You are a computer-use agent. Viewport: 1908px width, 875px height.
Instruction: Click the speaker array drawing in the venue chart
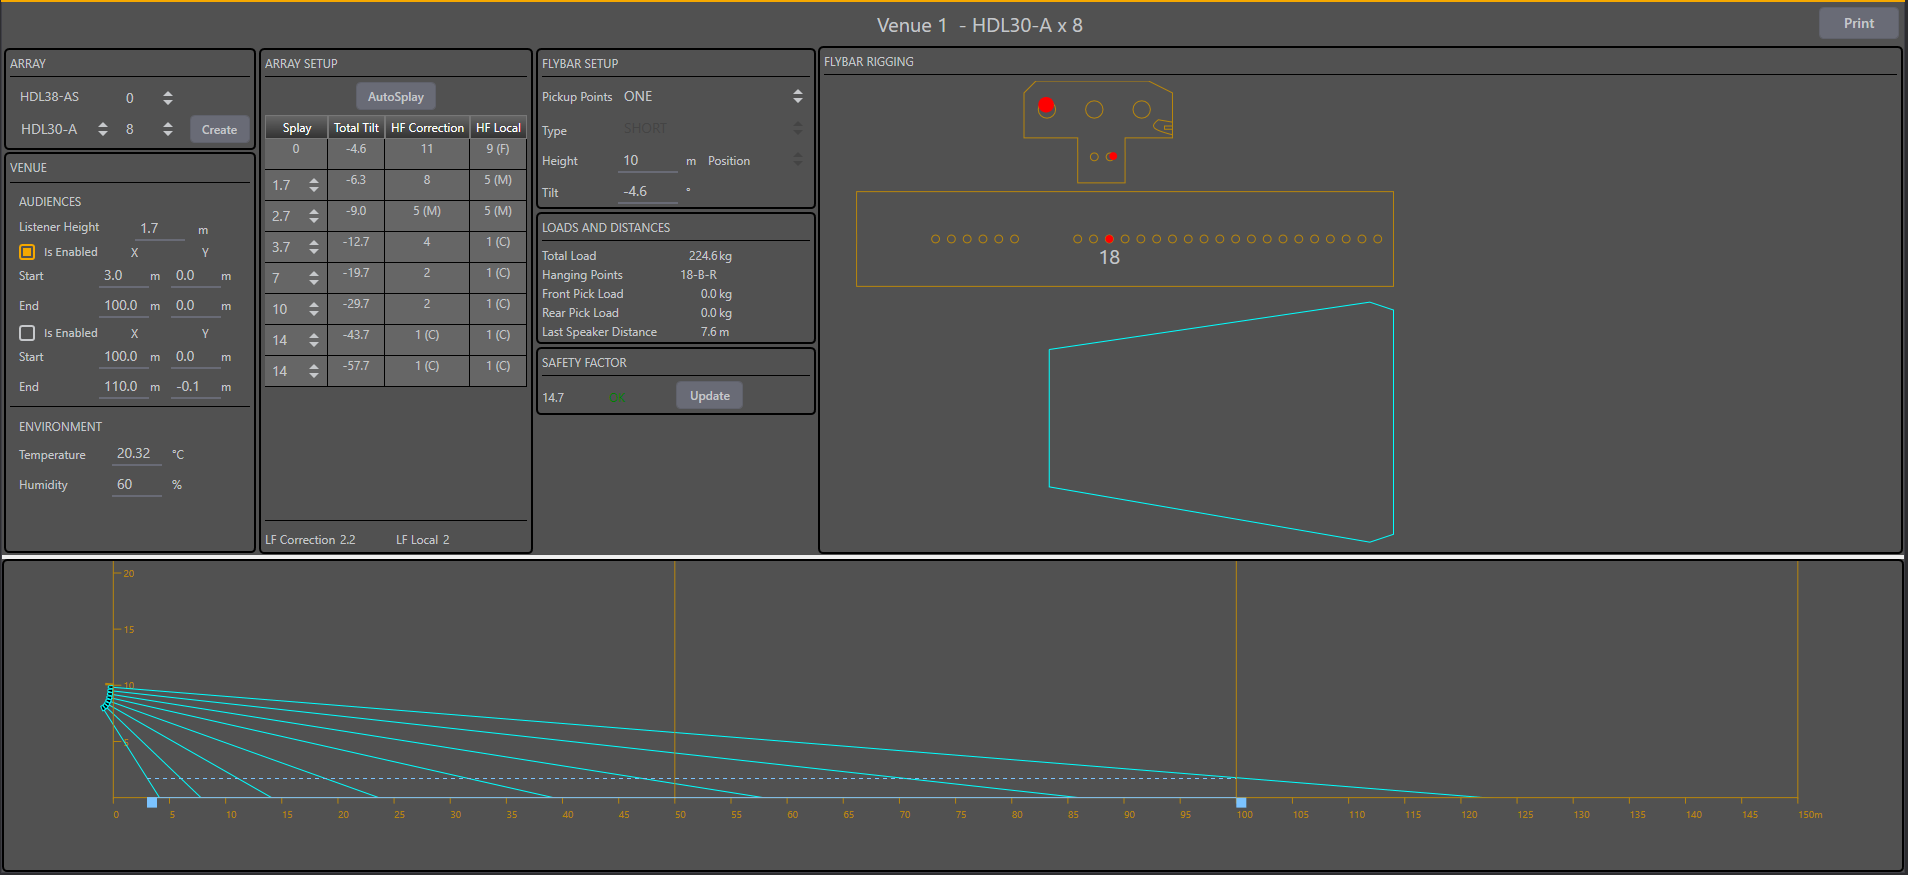point(107,698)
